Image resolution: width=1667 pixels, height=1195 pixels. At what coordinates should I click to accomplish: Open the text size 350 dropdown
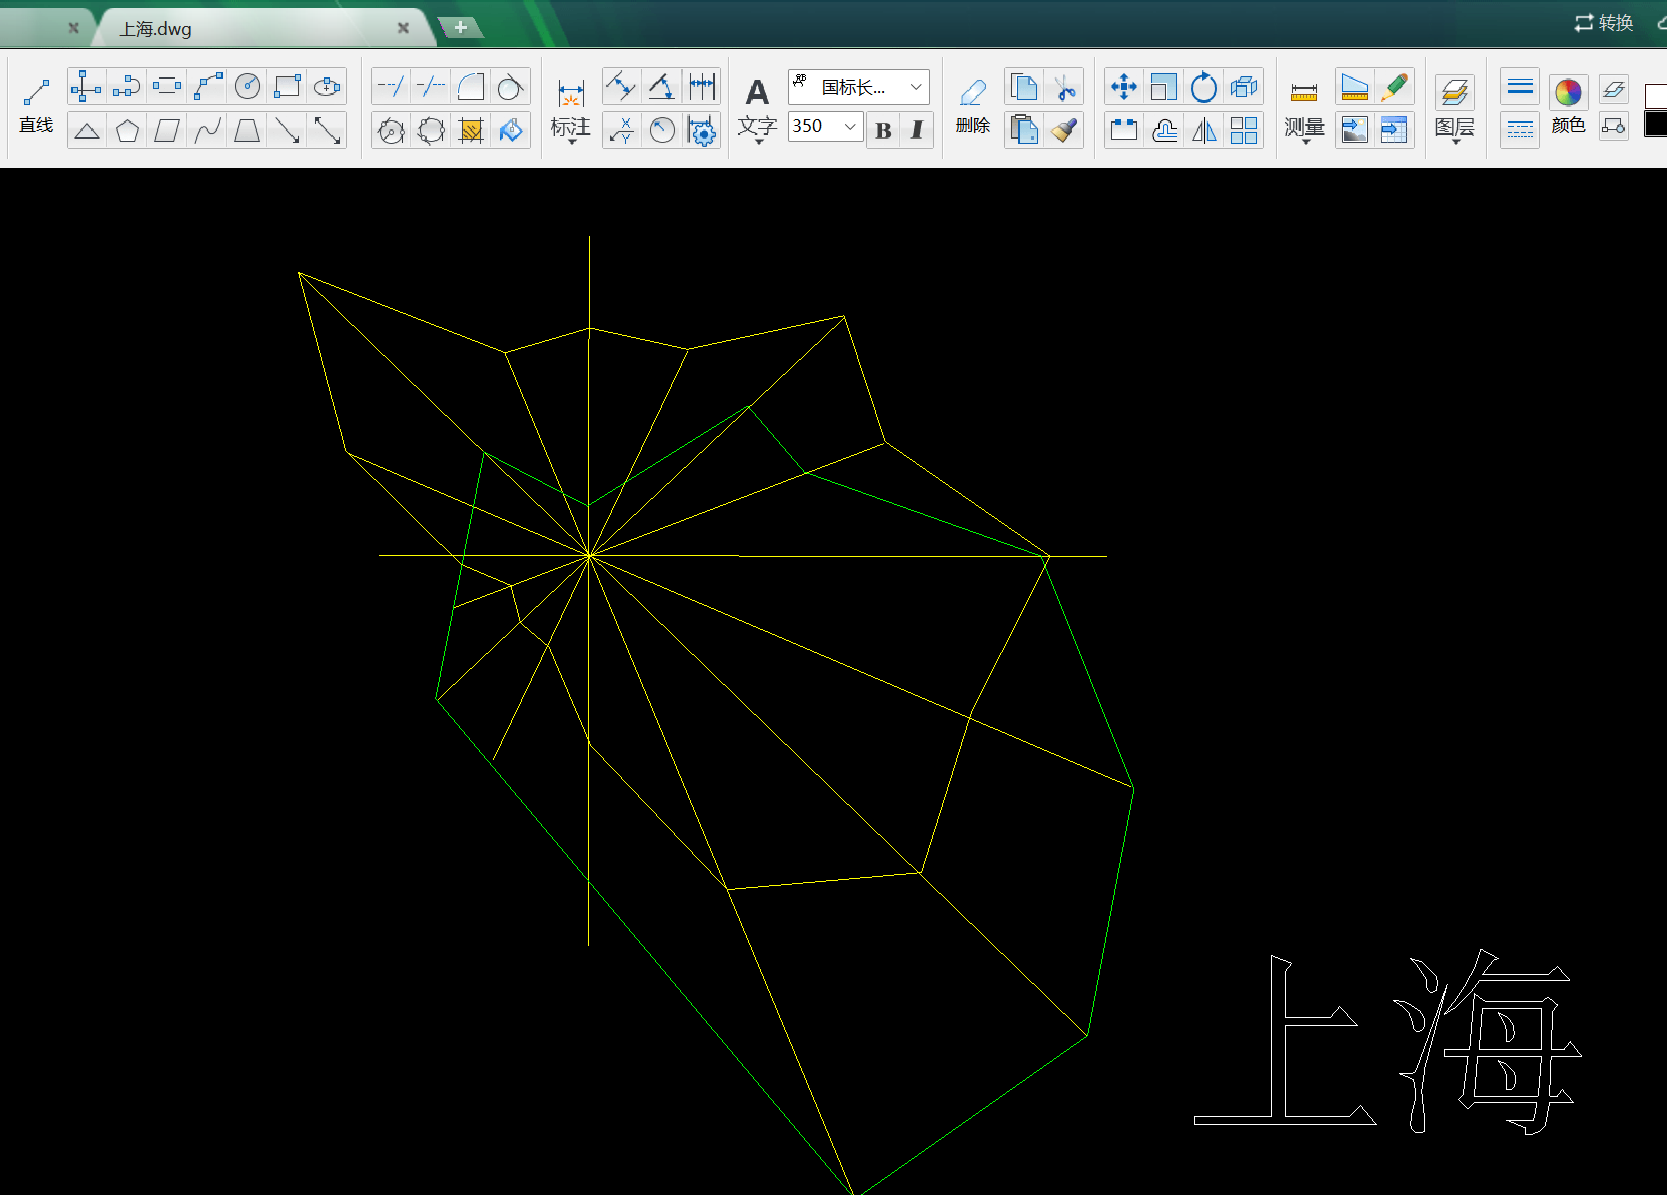click(826, 126)
